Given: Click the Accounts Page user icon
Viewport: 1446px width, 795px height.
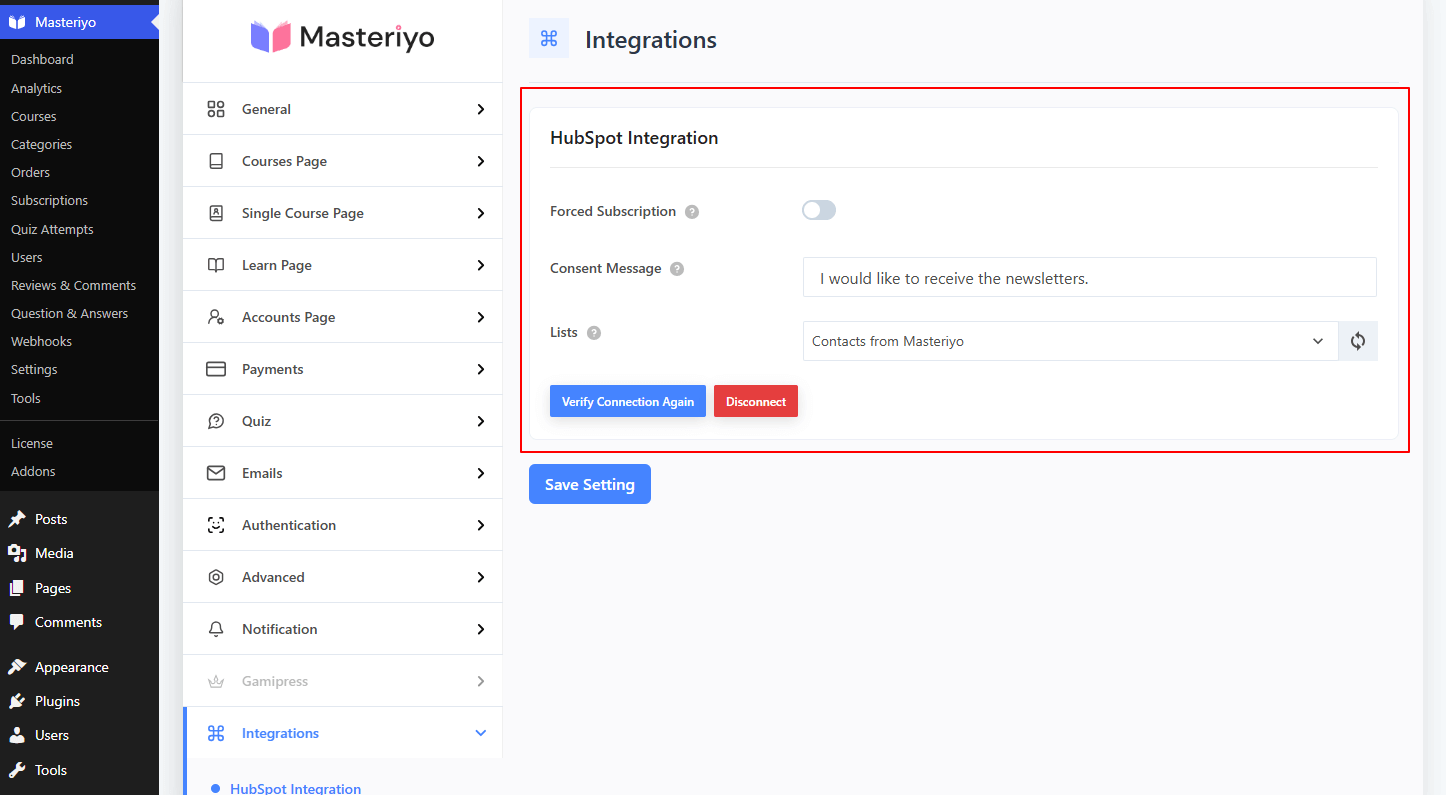Looking at the screenshot, I should click(216, 317).
